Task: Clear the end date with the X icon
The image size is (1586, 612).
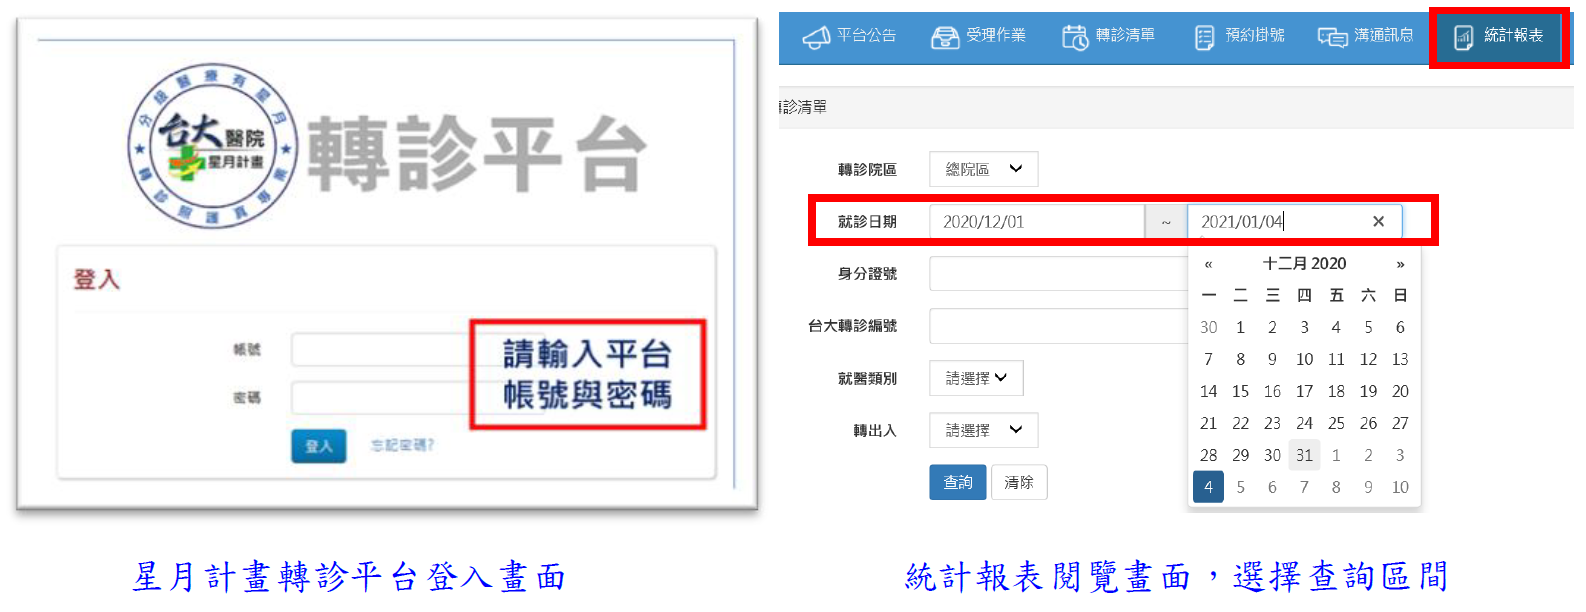Action: [1379, 222]
